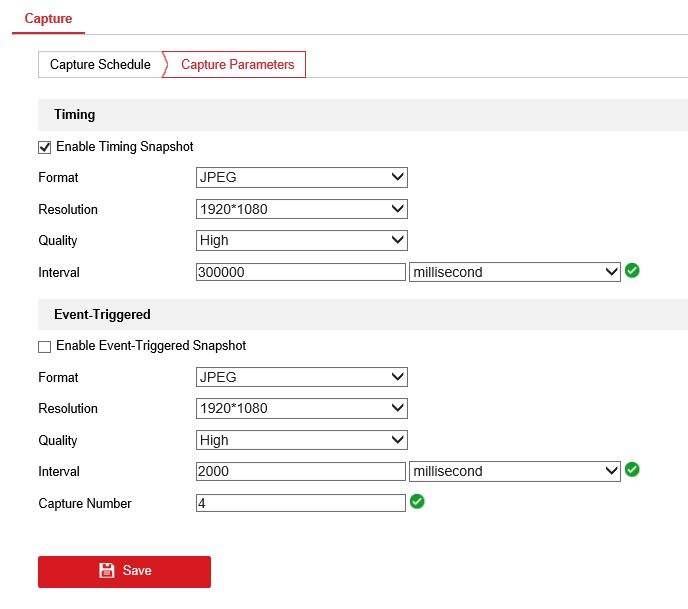Screen dimensions: 688x609
Task: Click the top Capture tab
Action: 48,18
